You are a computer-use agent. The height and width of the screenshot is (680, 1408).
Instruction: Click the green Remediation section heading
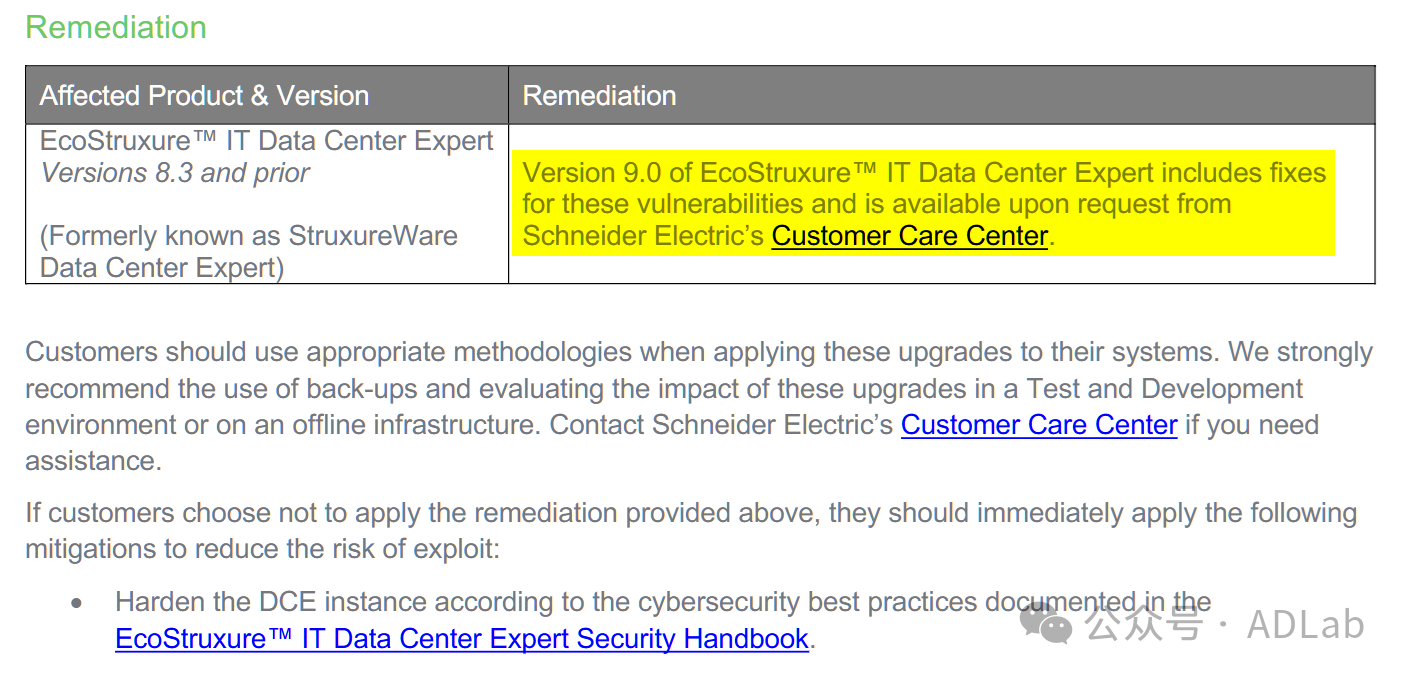[116, 28]
